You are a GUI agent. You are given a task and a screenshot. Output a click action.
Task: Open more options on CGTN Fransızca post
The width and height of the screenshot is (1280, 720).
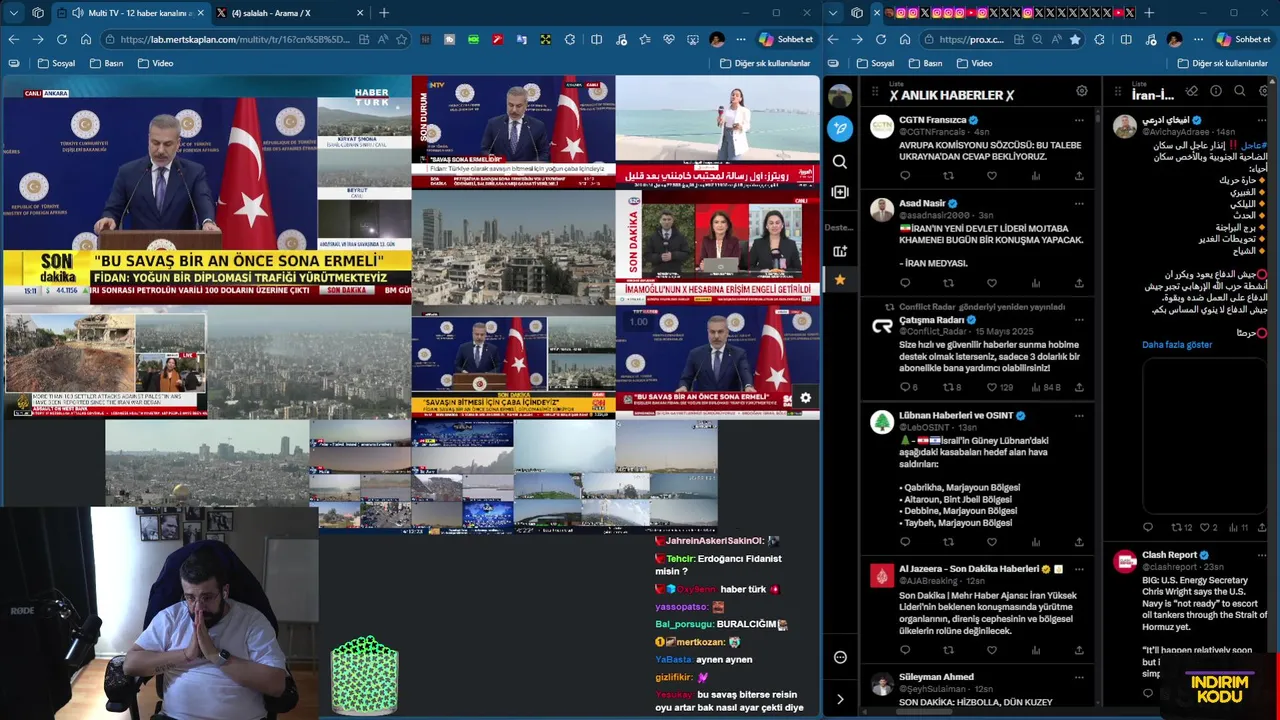click(1079, 120)
